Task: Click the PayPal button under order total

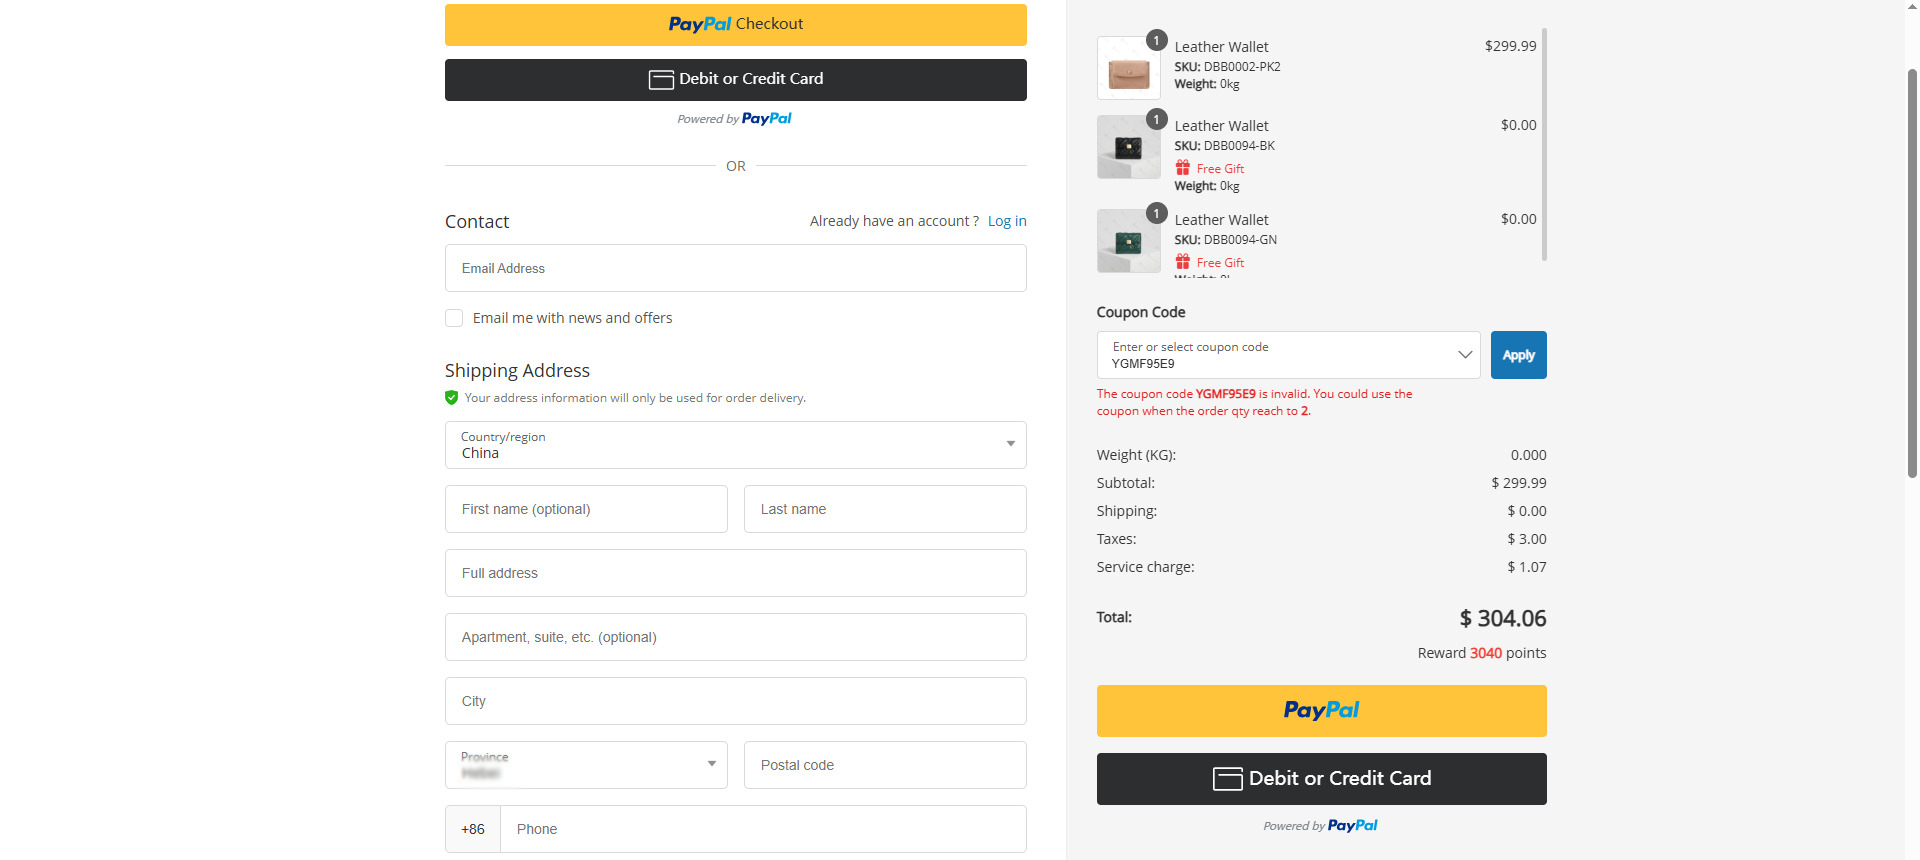Action: click(x=1321, y=711)
